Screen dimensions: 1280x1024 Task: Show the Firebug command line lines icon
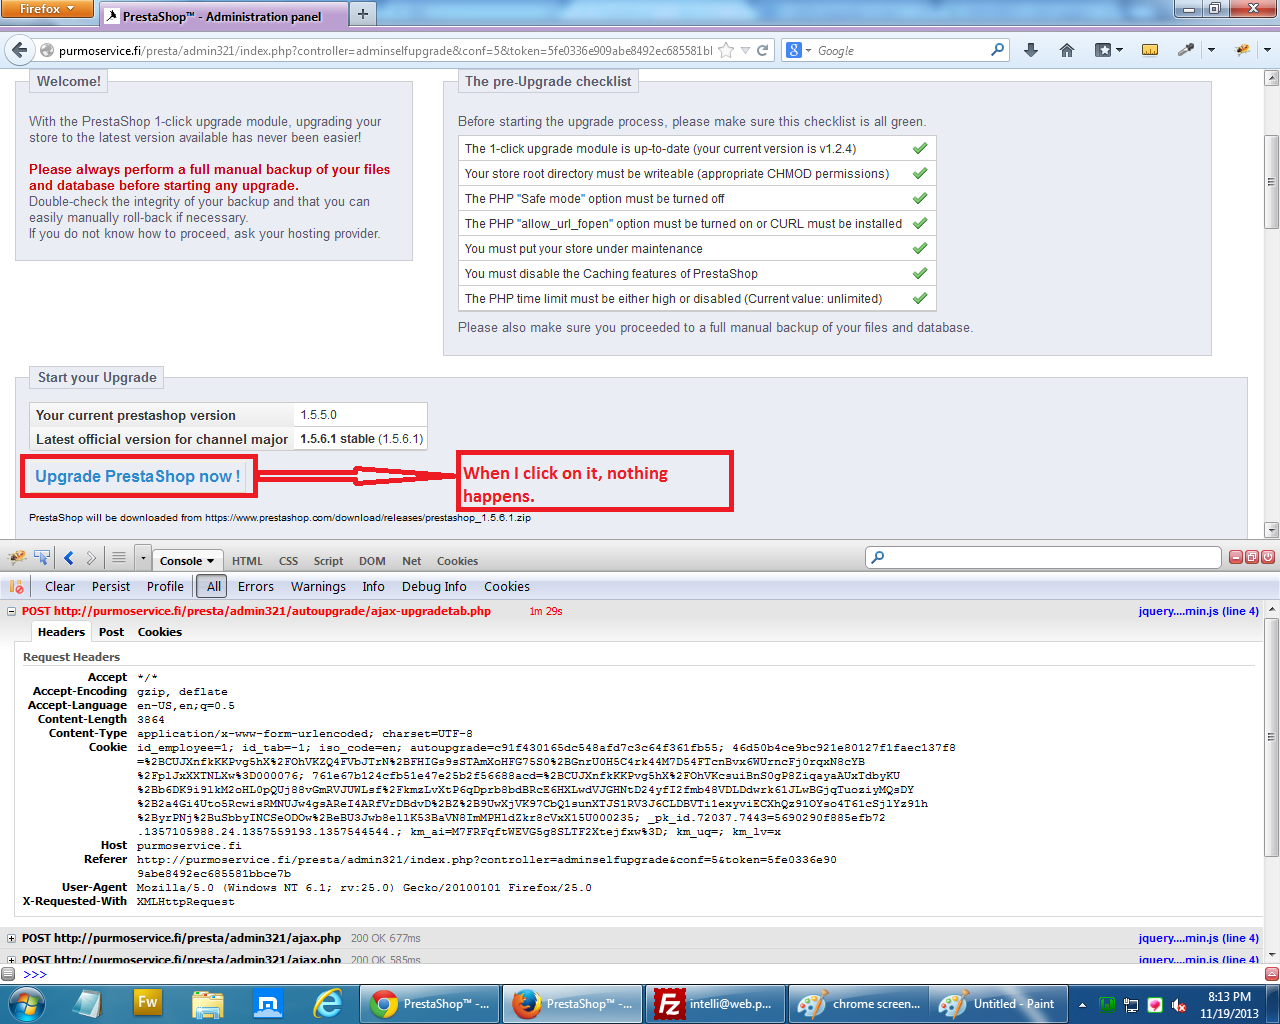pyautogui.click(x=119, y=558)
